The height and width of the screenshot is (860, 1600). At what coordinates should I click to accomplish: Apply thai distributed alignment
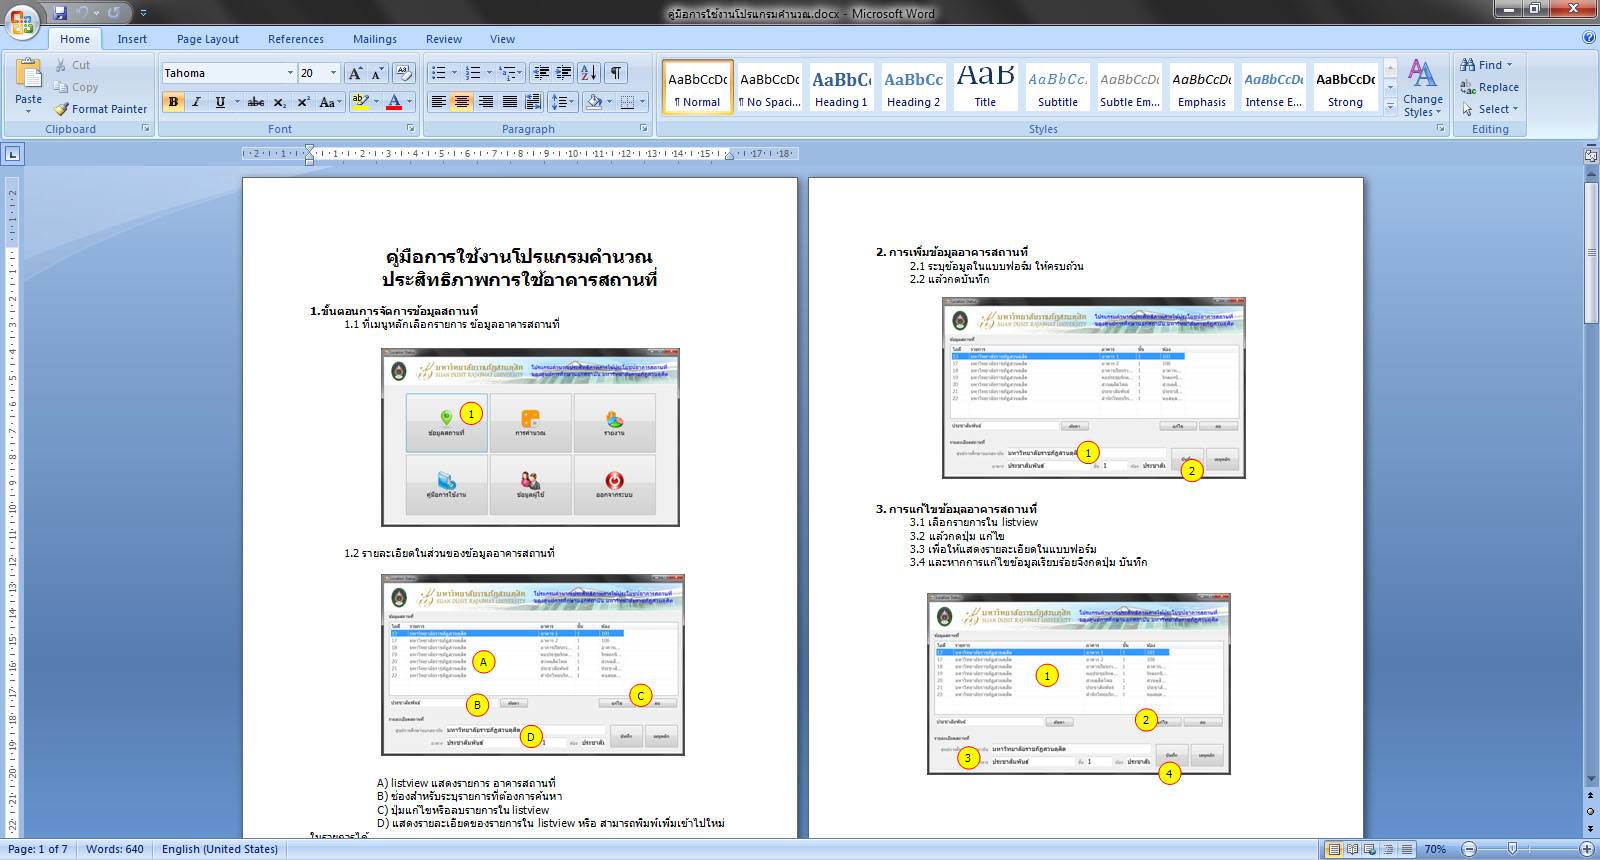click(x=533, y=102)
